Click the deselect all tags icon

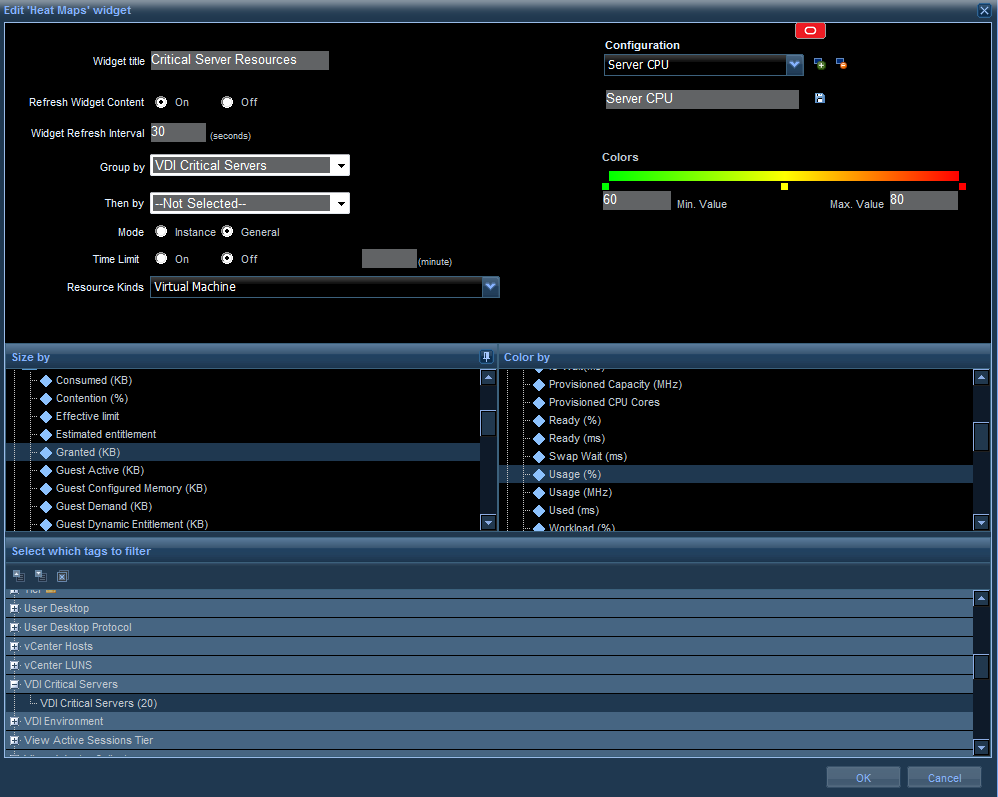pyautogui.click(x=62, y=576)
